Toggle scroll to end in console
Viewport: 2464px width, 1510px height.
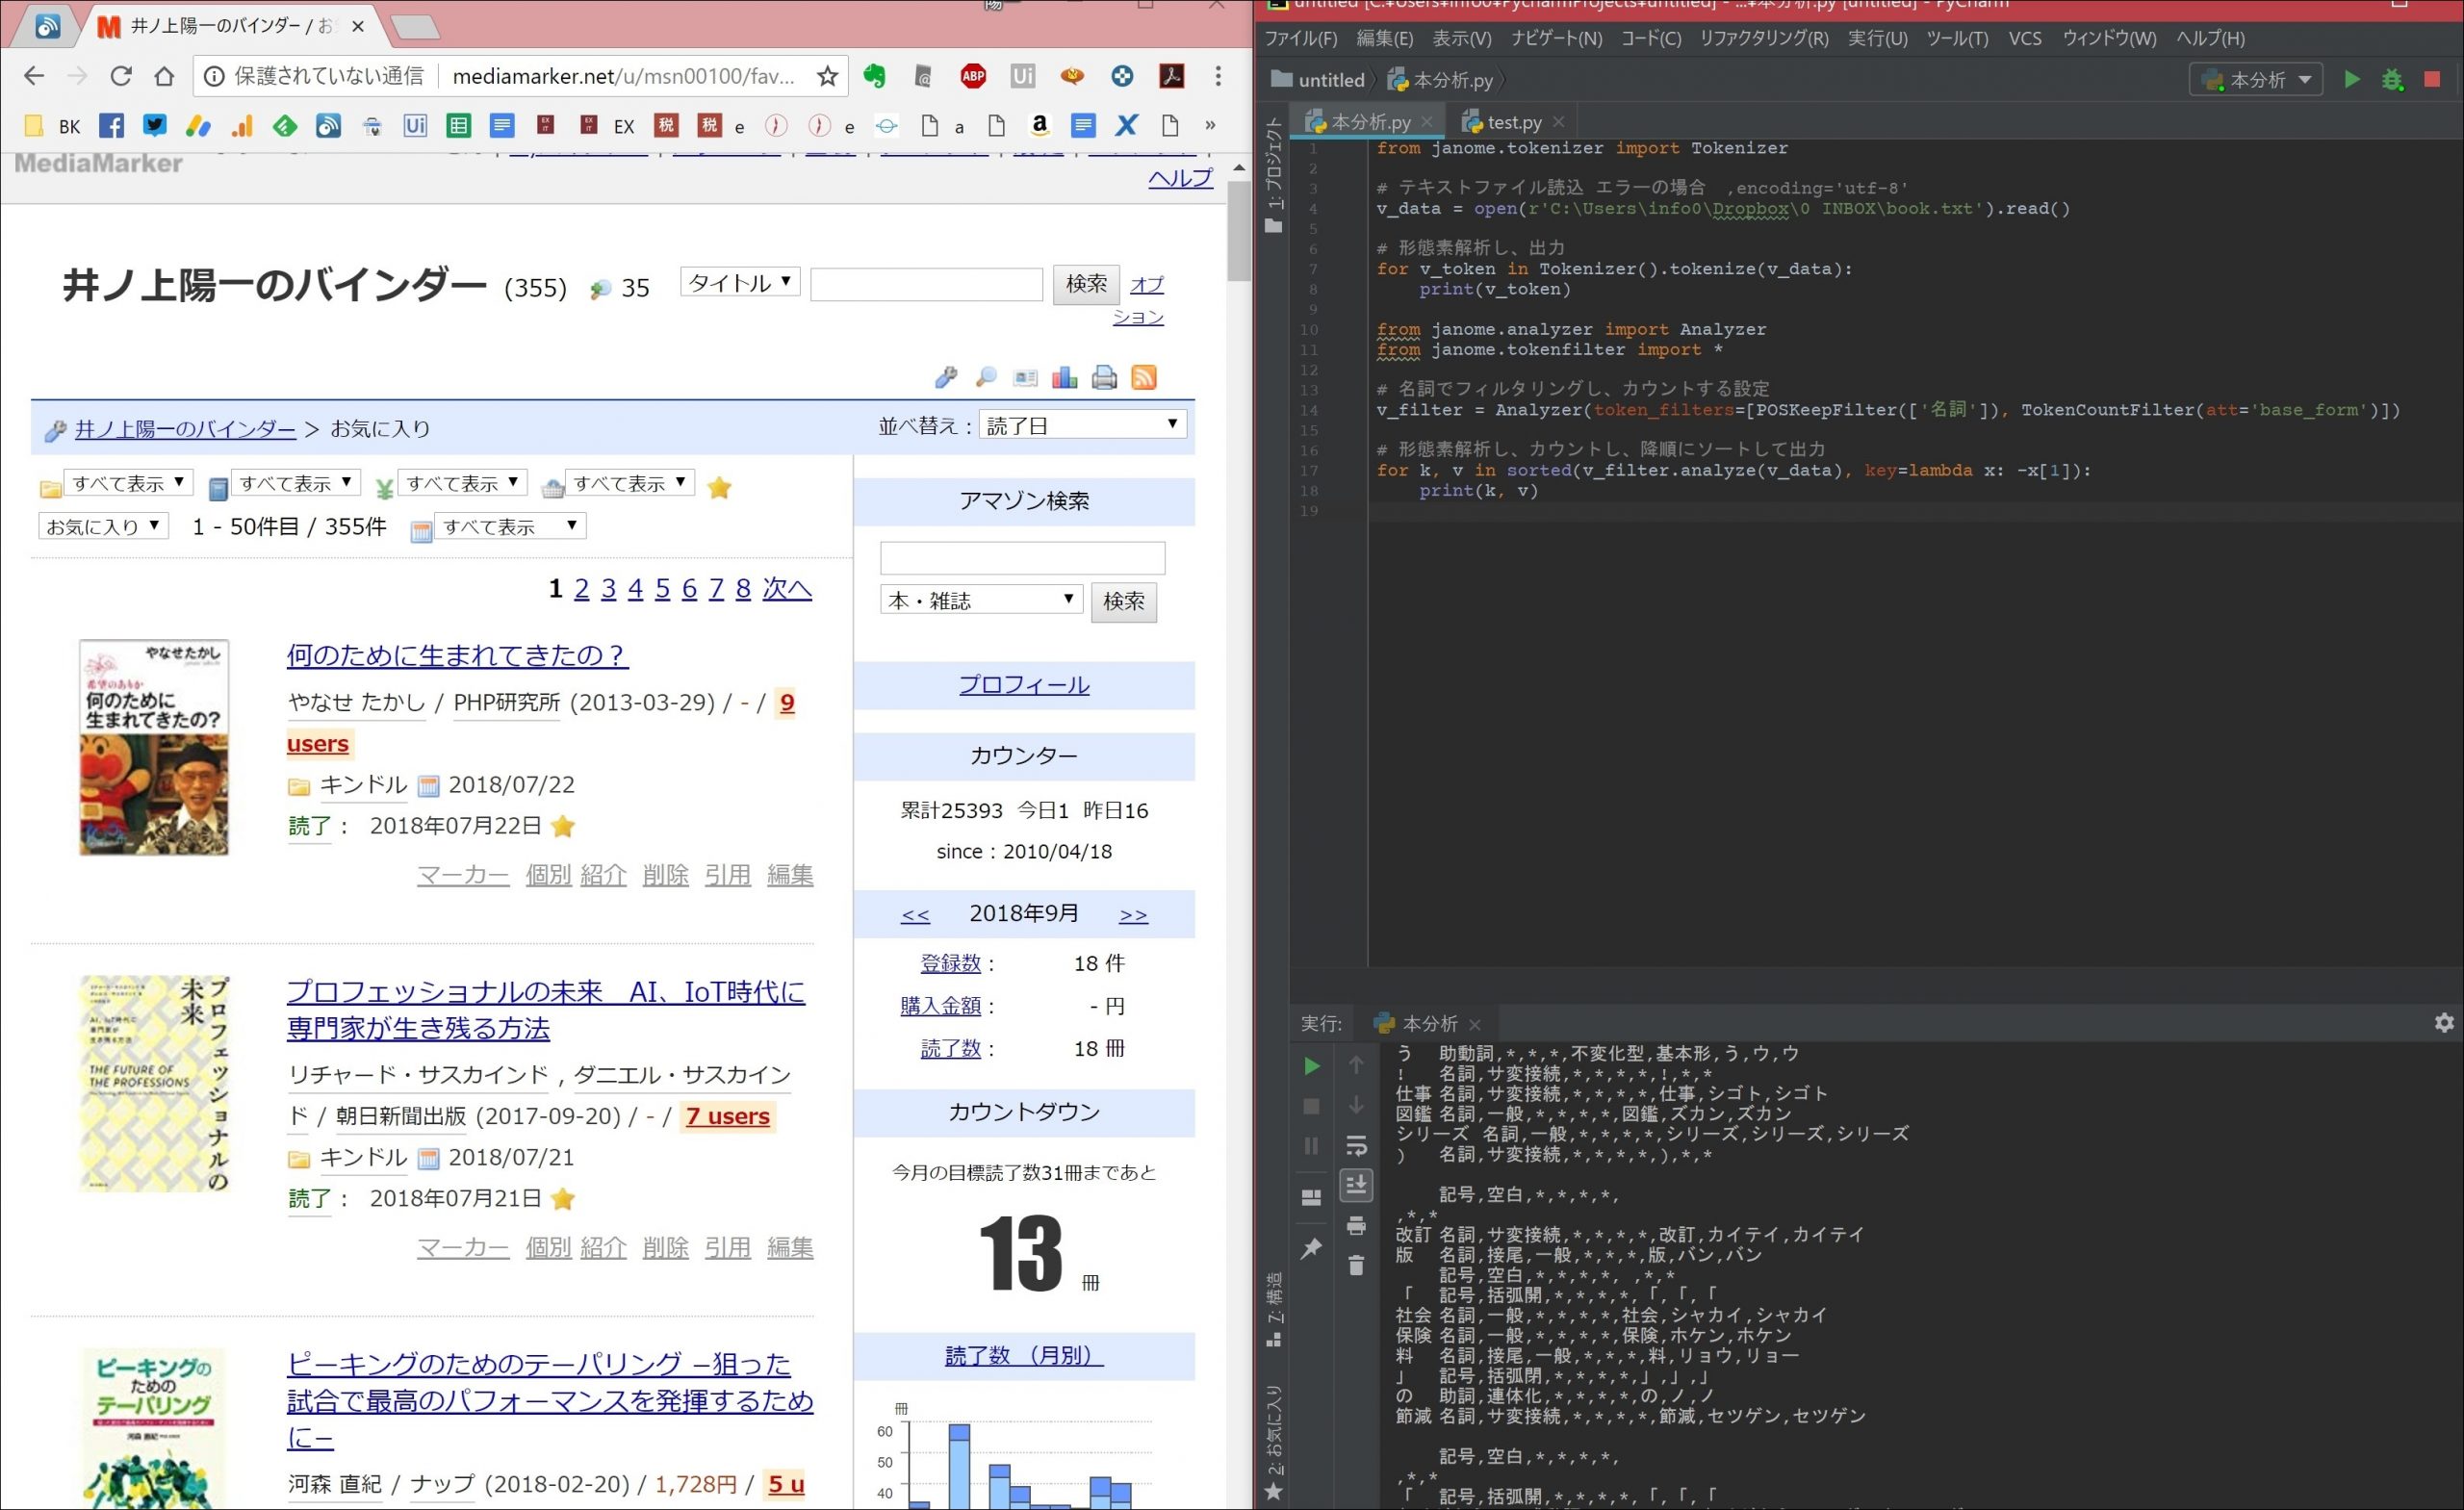point(1356,1185)
